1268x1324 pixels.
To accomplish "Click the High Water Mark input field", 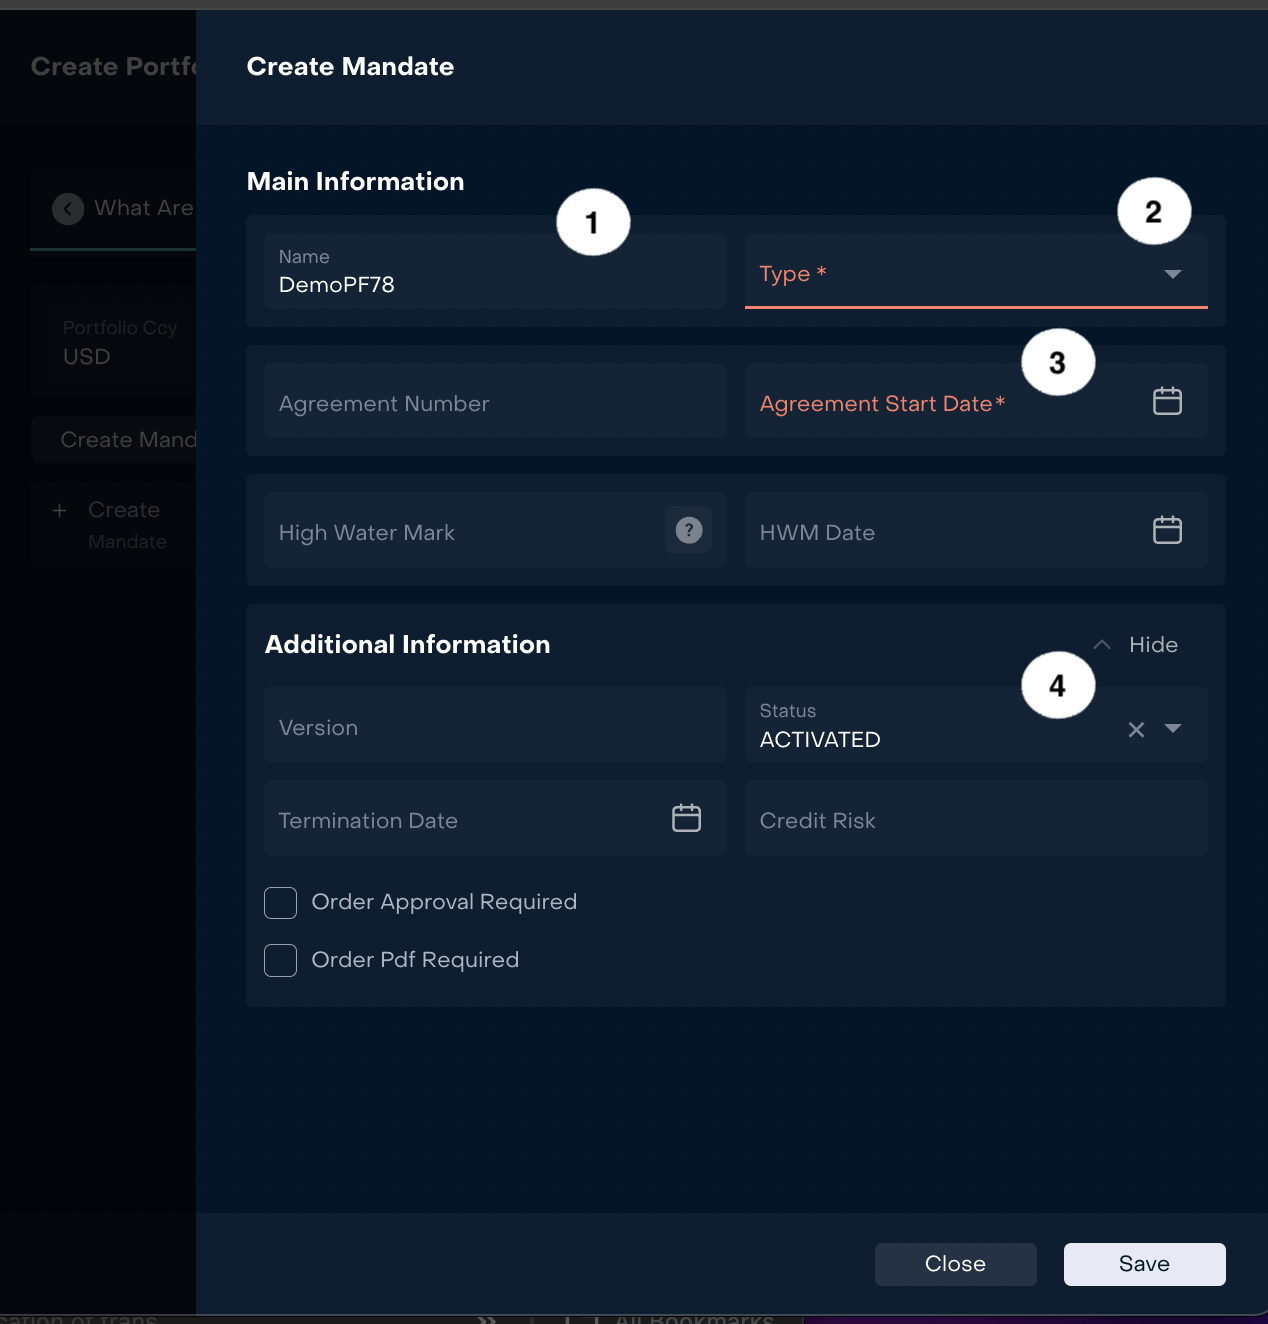I will pyautogui.click(x=460, y=531).
